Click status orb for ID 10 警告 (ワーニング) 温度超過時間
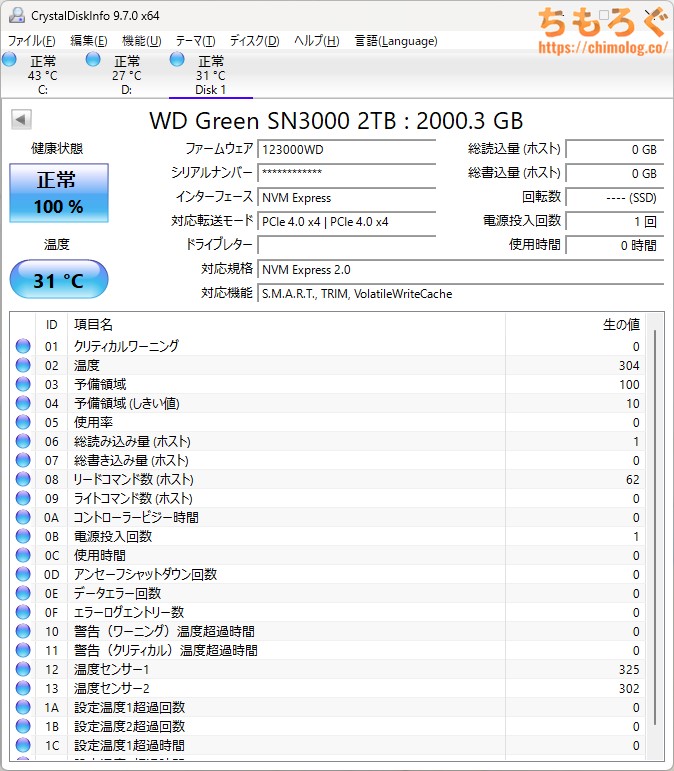This screenshot has height=771, width=674. [23, 631]
